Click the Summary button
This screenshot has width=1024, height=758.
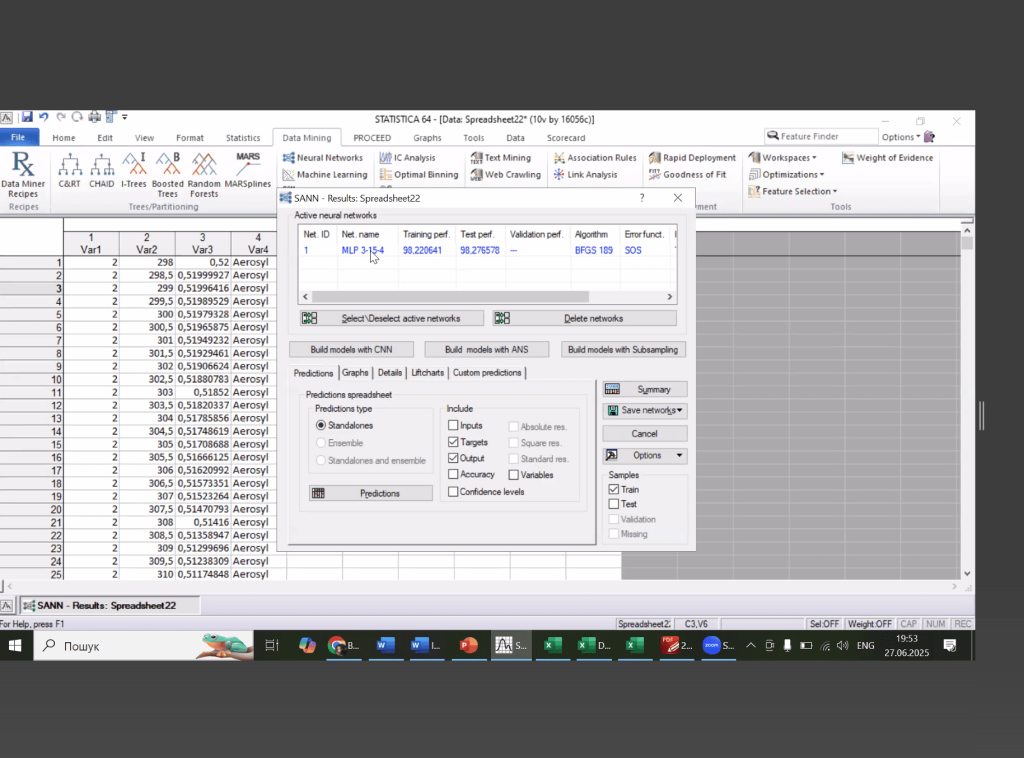(x=645, y=390)
